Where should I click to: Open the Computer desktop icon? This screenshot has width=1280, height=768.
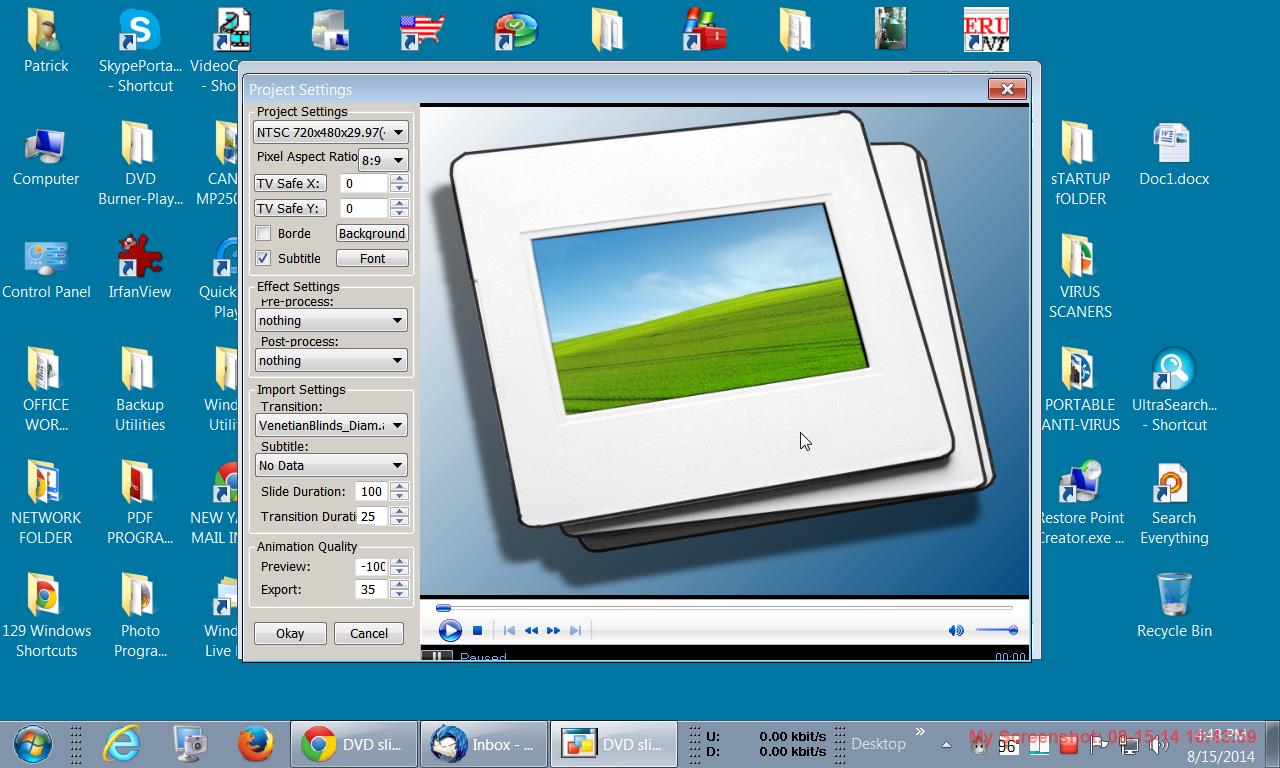[x=46, y=155]
